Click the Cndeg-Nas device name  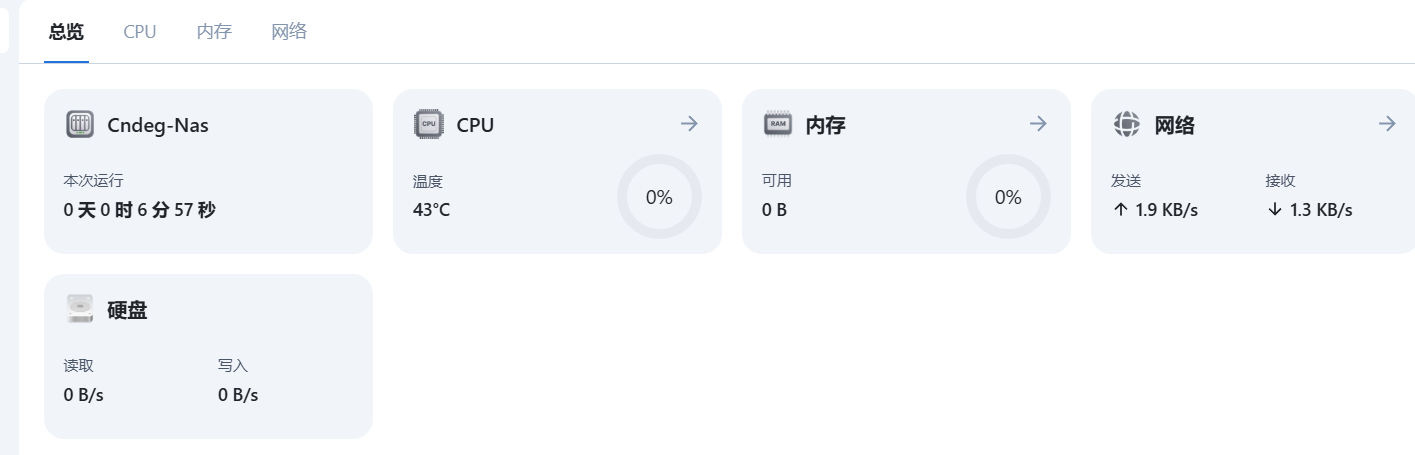click(158, 125)
